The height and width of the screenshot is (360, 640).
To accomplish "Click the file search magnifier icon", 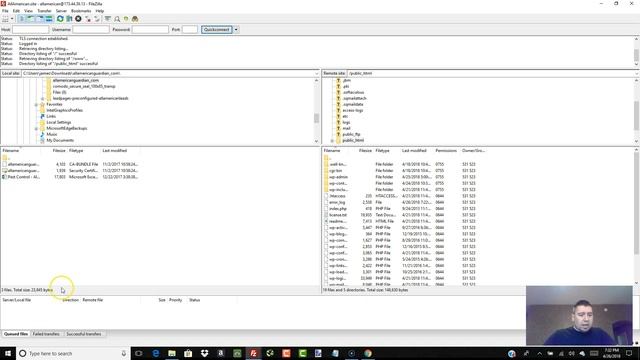I will [117, 19].
